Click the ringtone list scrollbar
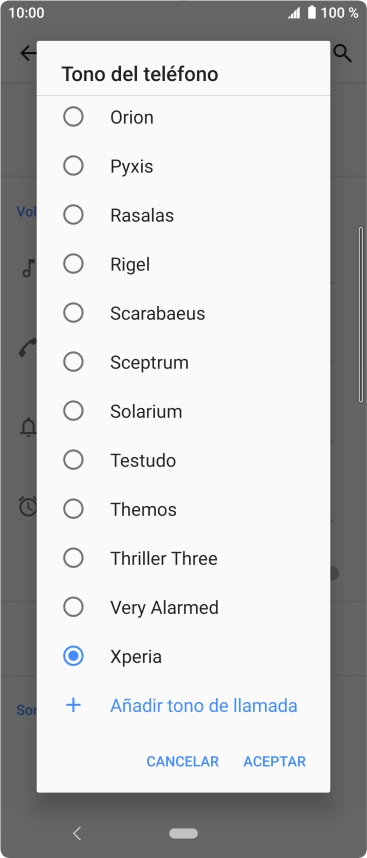Viewport: 367px width, 858px height. (x=360, y=315)
